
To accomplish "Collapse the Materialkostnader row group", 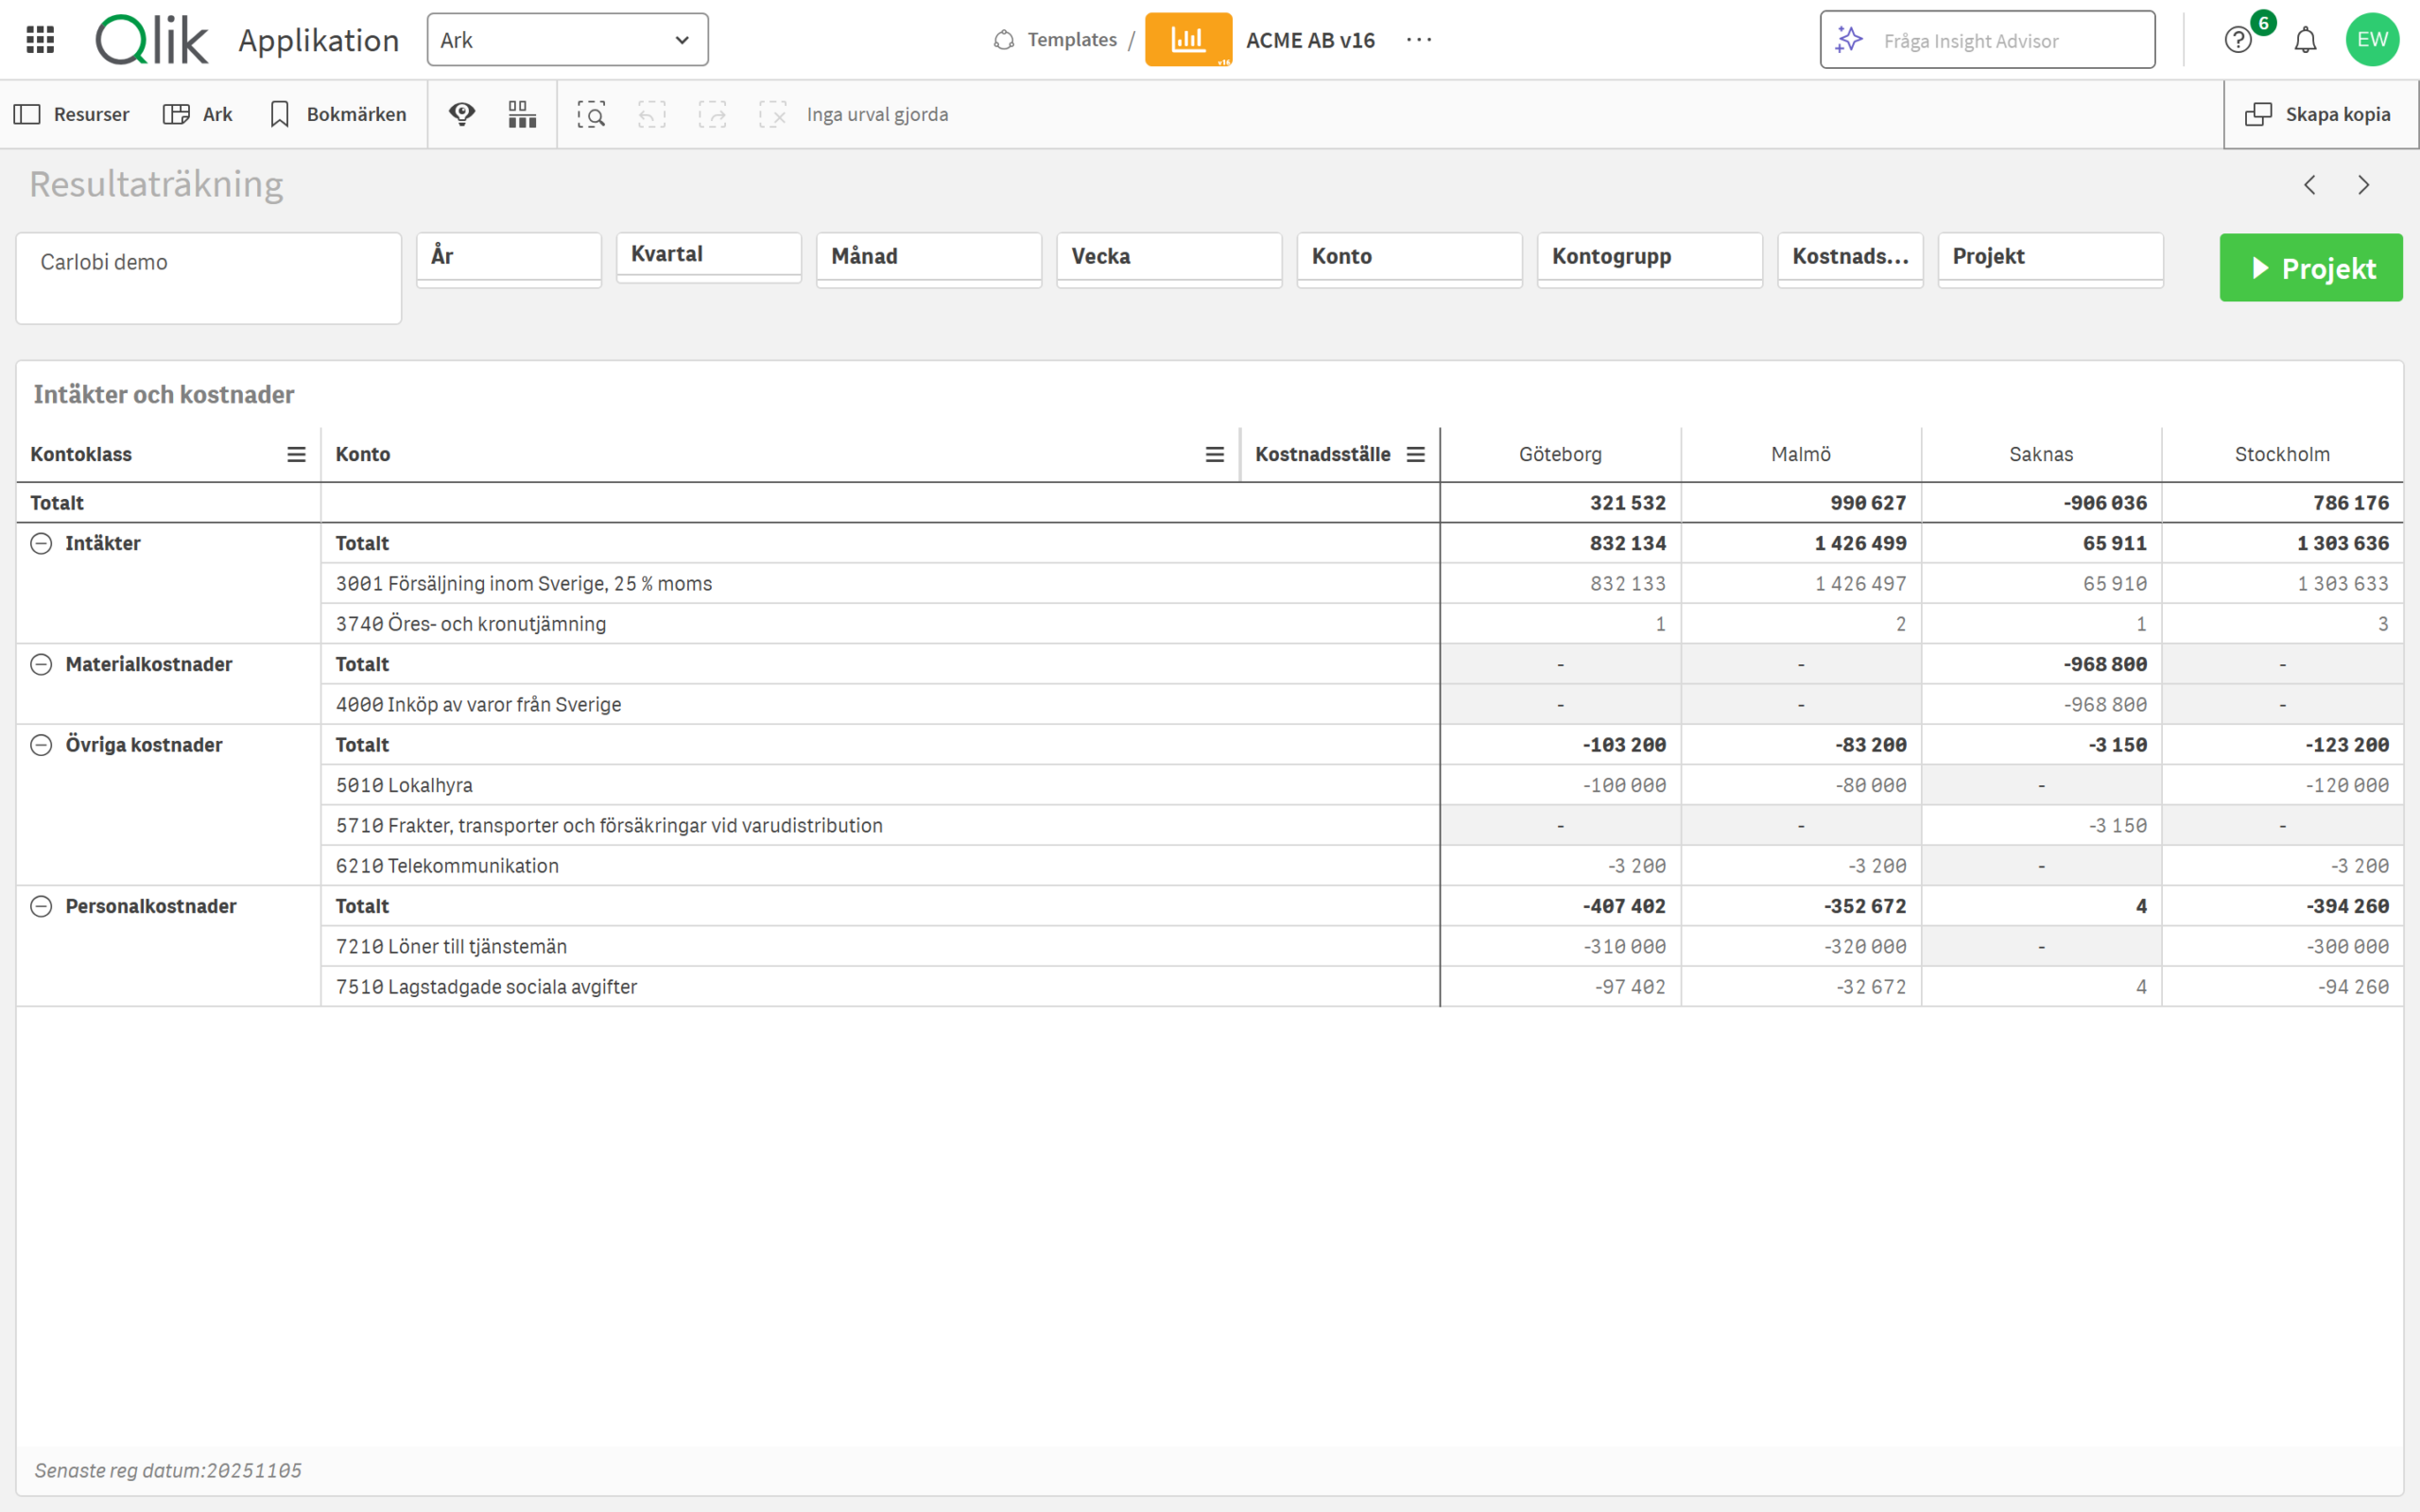I will [41, 664].
